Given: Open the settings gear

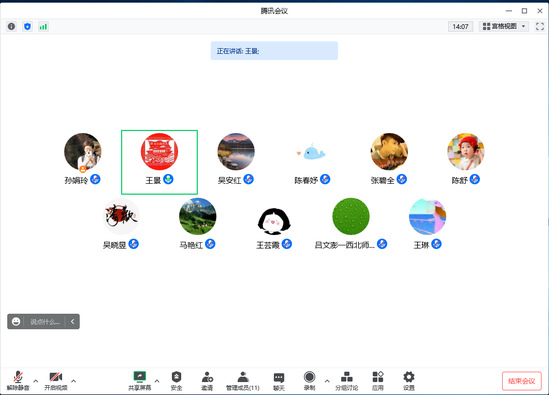Looking at the screenshot, I should [x=409, y=381].
